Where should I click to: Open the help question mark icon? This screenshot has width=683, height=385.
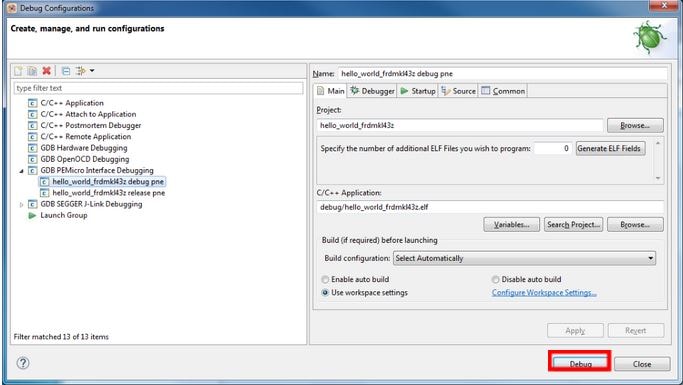[x=23, y=363]
